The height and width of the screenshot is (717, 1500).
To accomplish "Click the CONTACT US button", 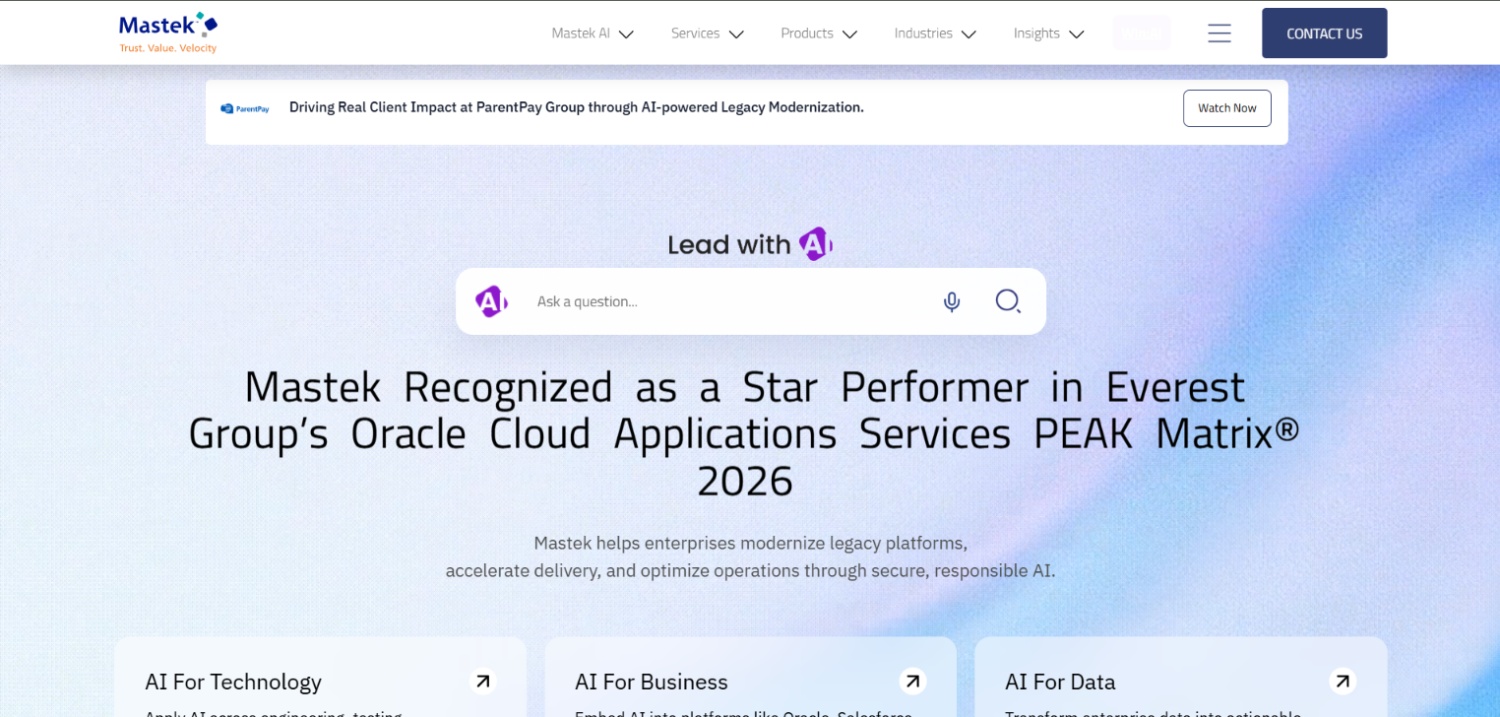I will [1324, 33].
